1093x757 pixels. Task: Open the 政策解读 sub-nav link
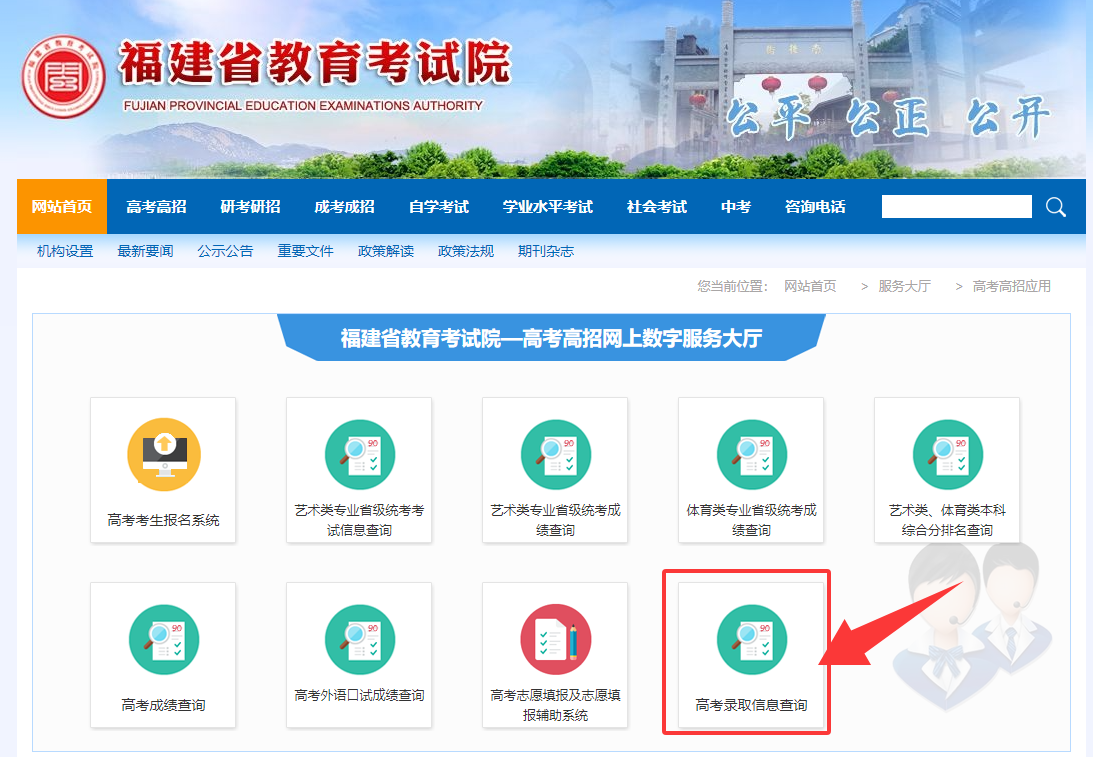[385, 251]
